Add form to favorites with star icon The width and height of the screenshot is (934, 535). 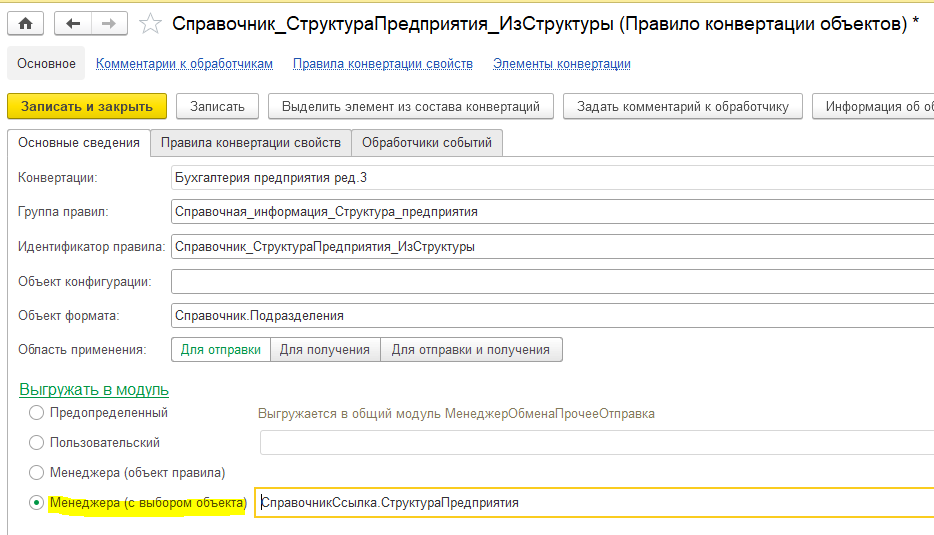(150, 23)
